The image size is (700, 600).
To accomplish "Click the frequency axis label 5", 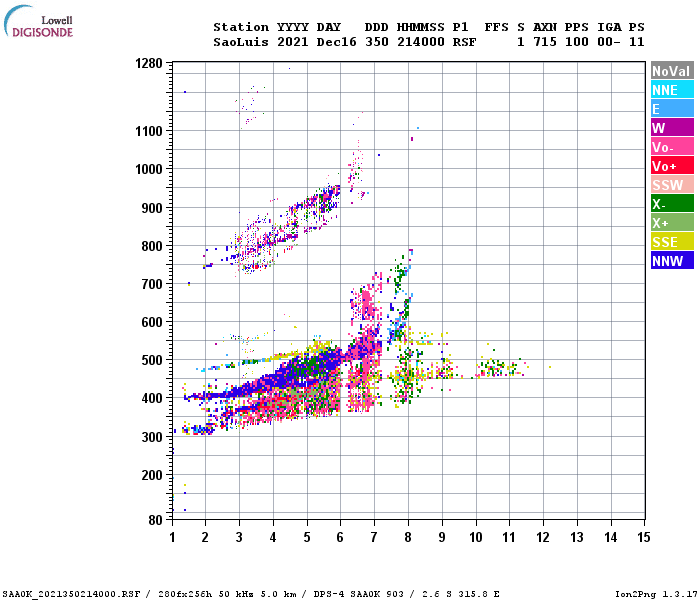I will pyautogui.click(x=307, y=537).
